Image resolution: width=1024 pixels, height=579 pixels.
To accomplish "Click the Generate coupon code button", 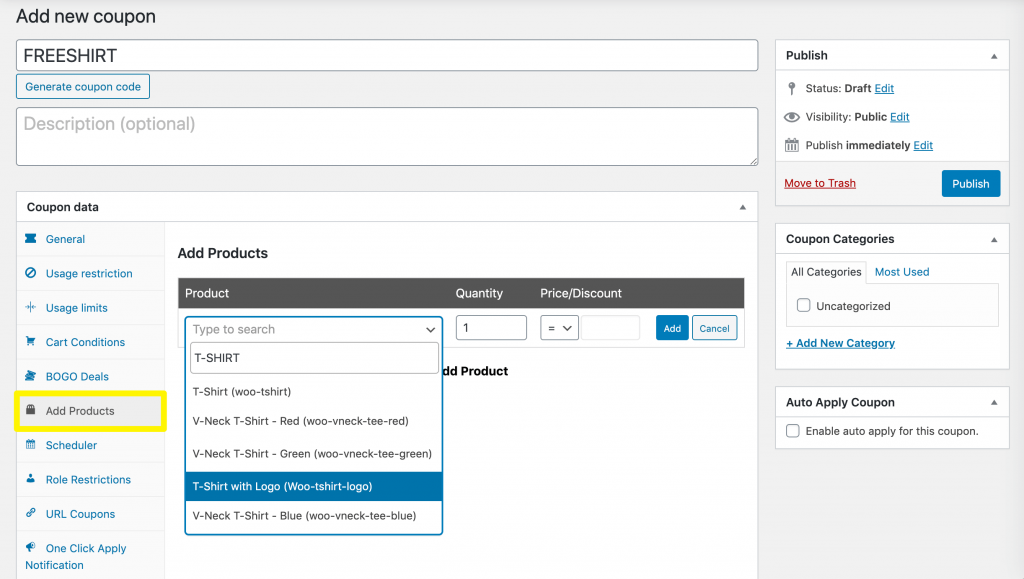I will point(83,87).
